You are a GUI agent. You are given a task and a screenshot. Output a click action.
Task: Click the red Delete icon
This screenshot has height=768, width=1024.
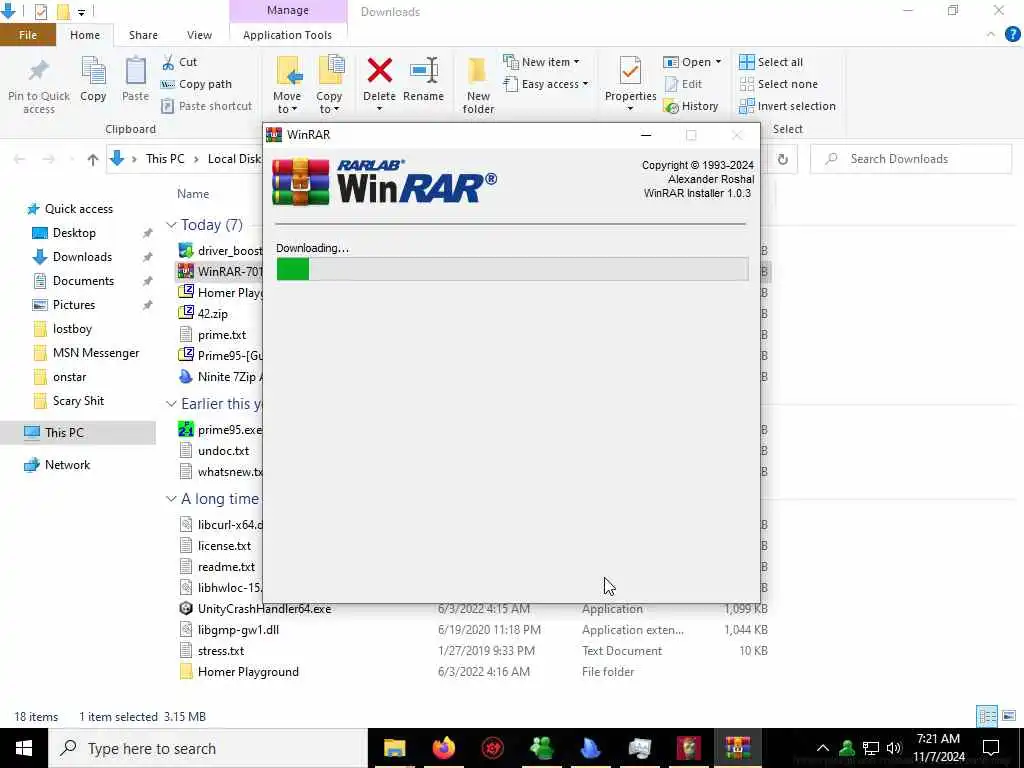379,71
